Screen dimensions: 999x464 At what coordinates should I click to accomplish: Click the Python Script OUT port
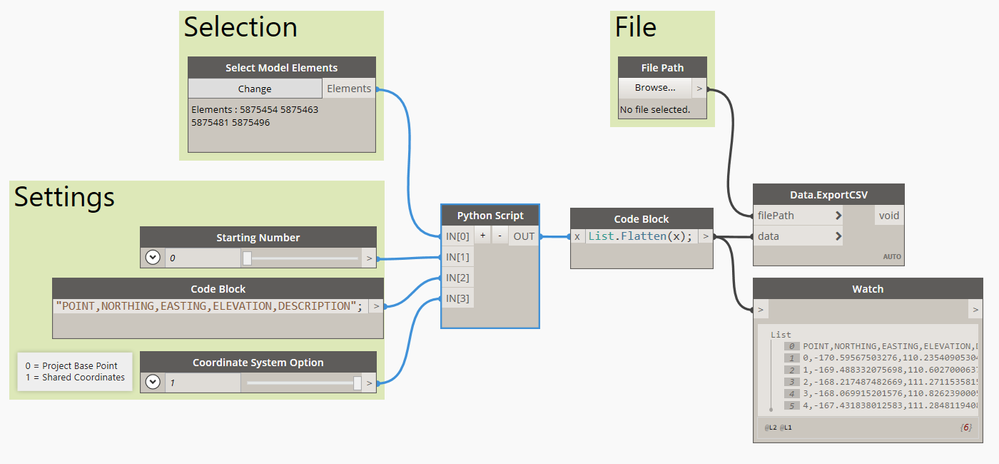tap(524, 236)
